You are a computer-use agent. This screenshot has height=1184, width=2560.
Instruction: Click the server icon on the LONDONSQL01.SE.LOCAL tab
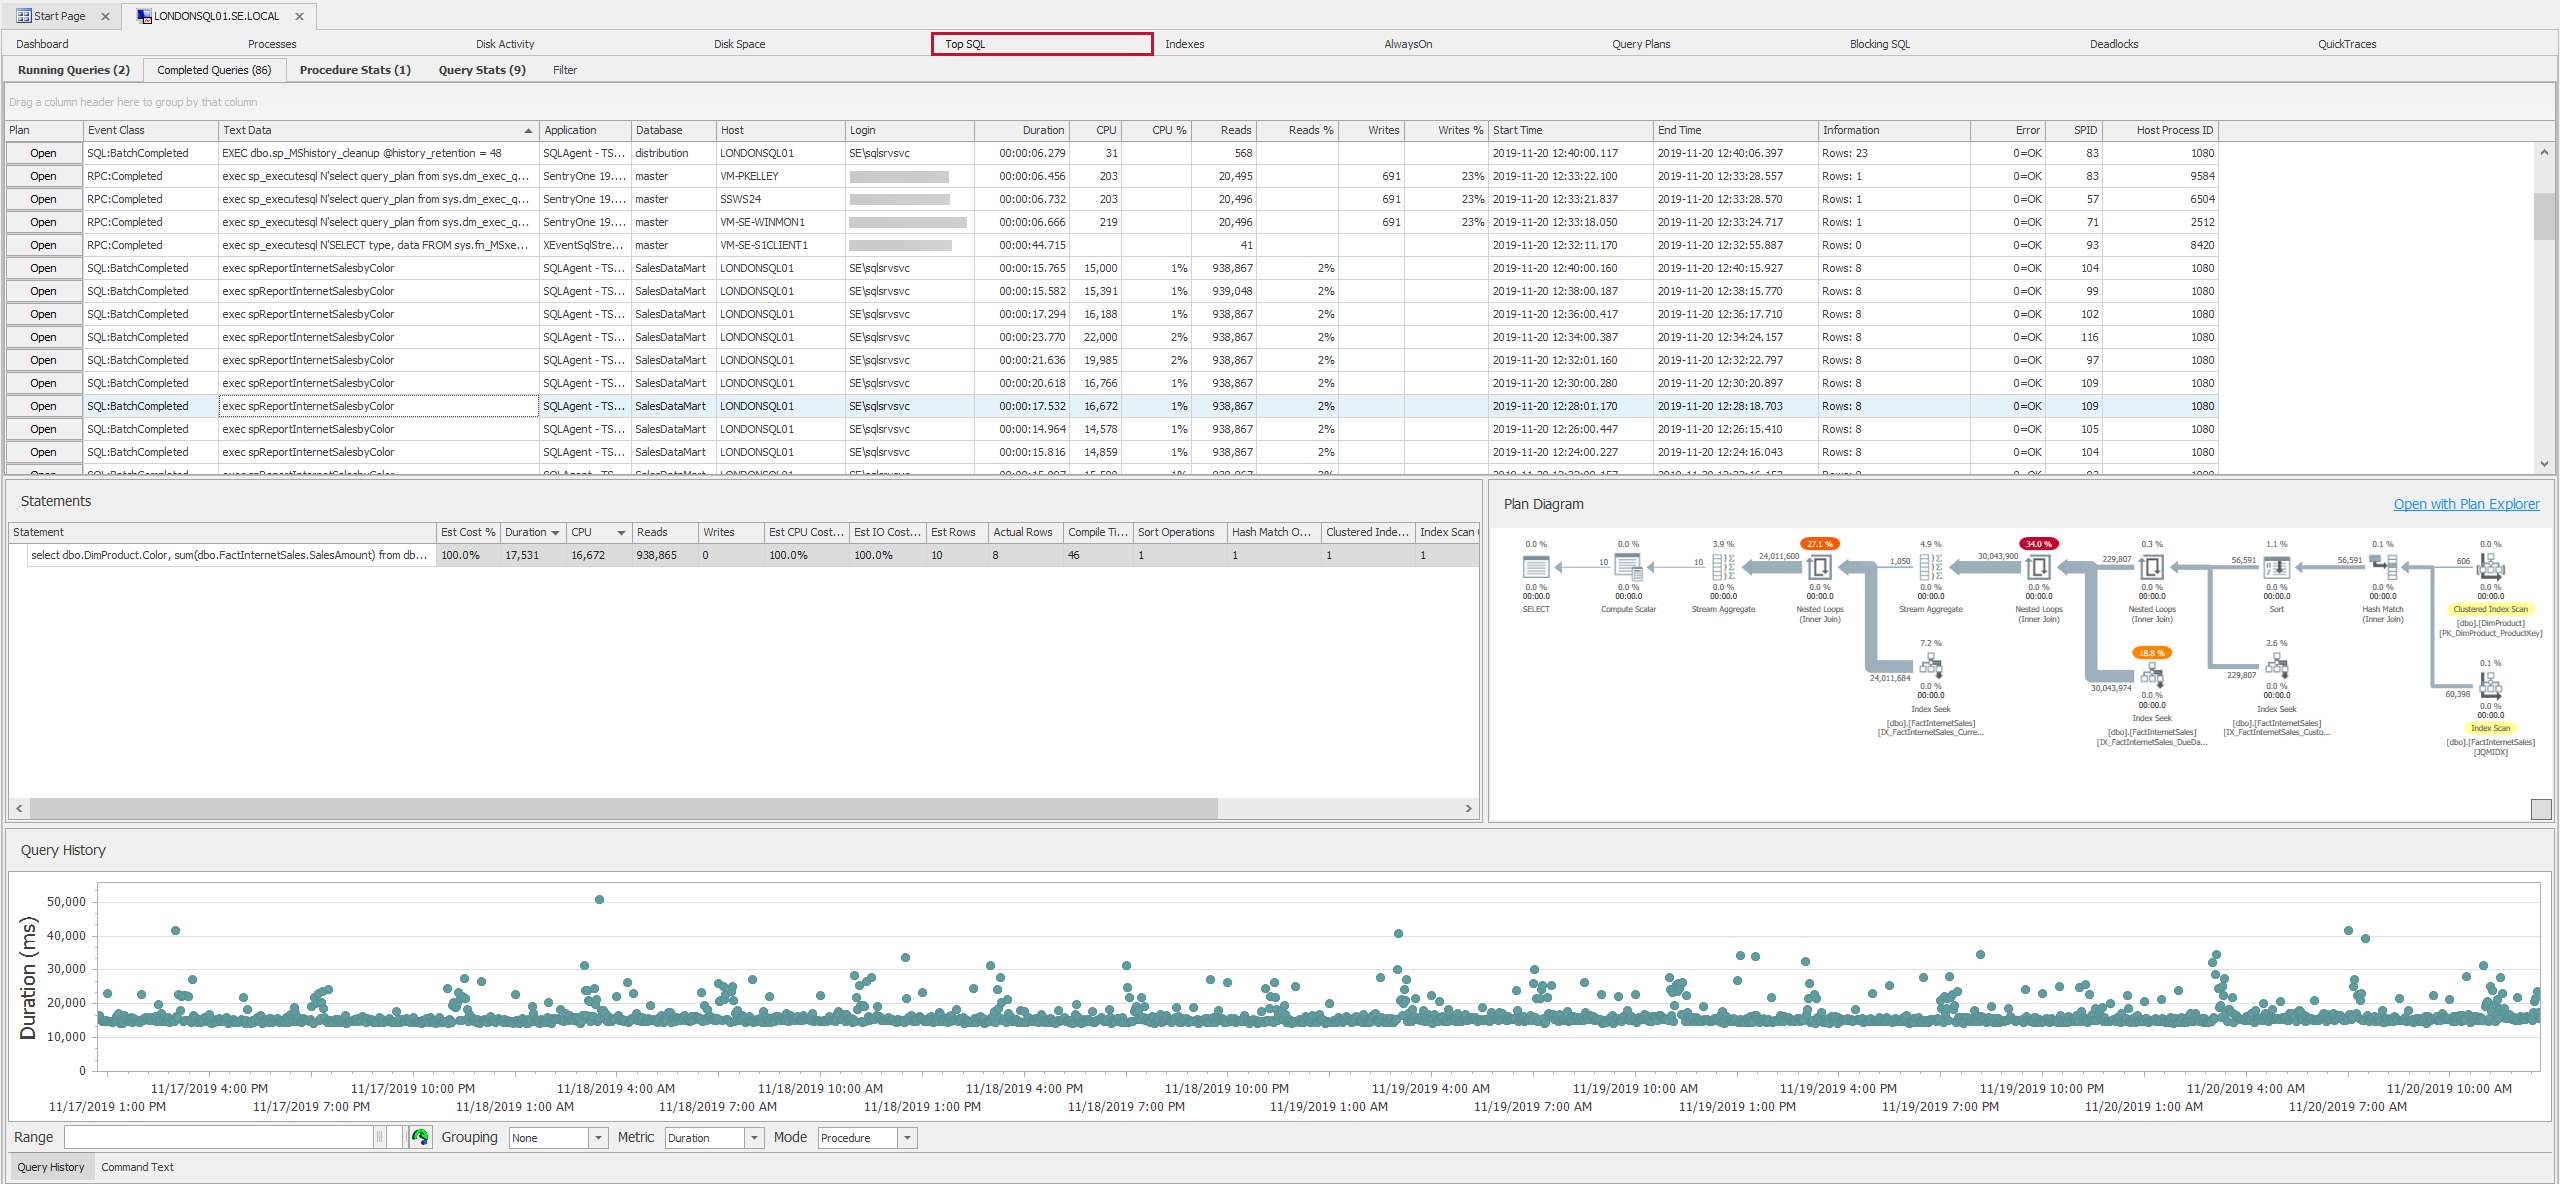coord(143,16)
